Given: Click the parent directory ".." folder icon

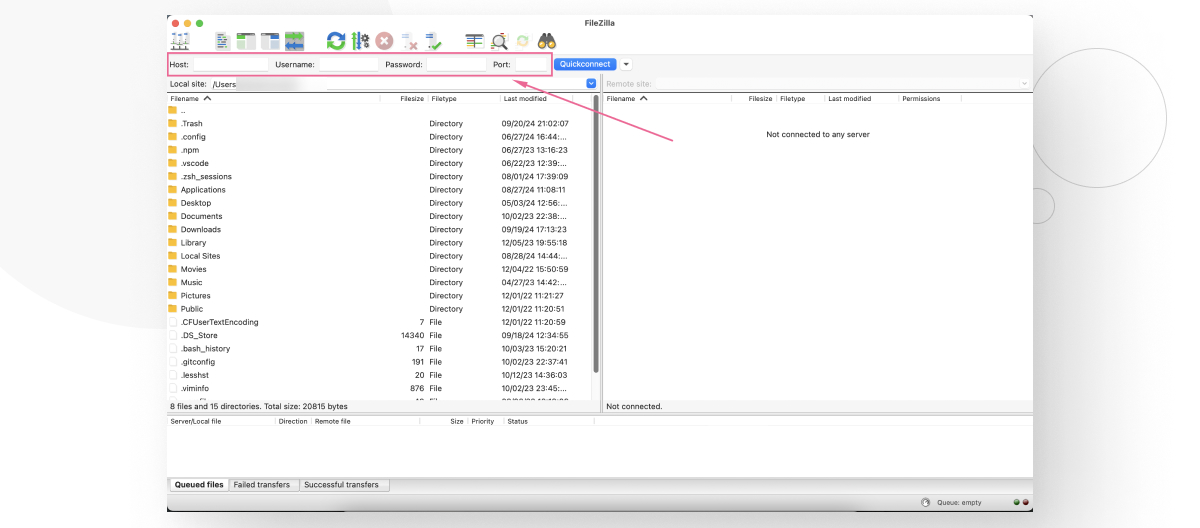Looking at the screenshot, I should point(172,110).
